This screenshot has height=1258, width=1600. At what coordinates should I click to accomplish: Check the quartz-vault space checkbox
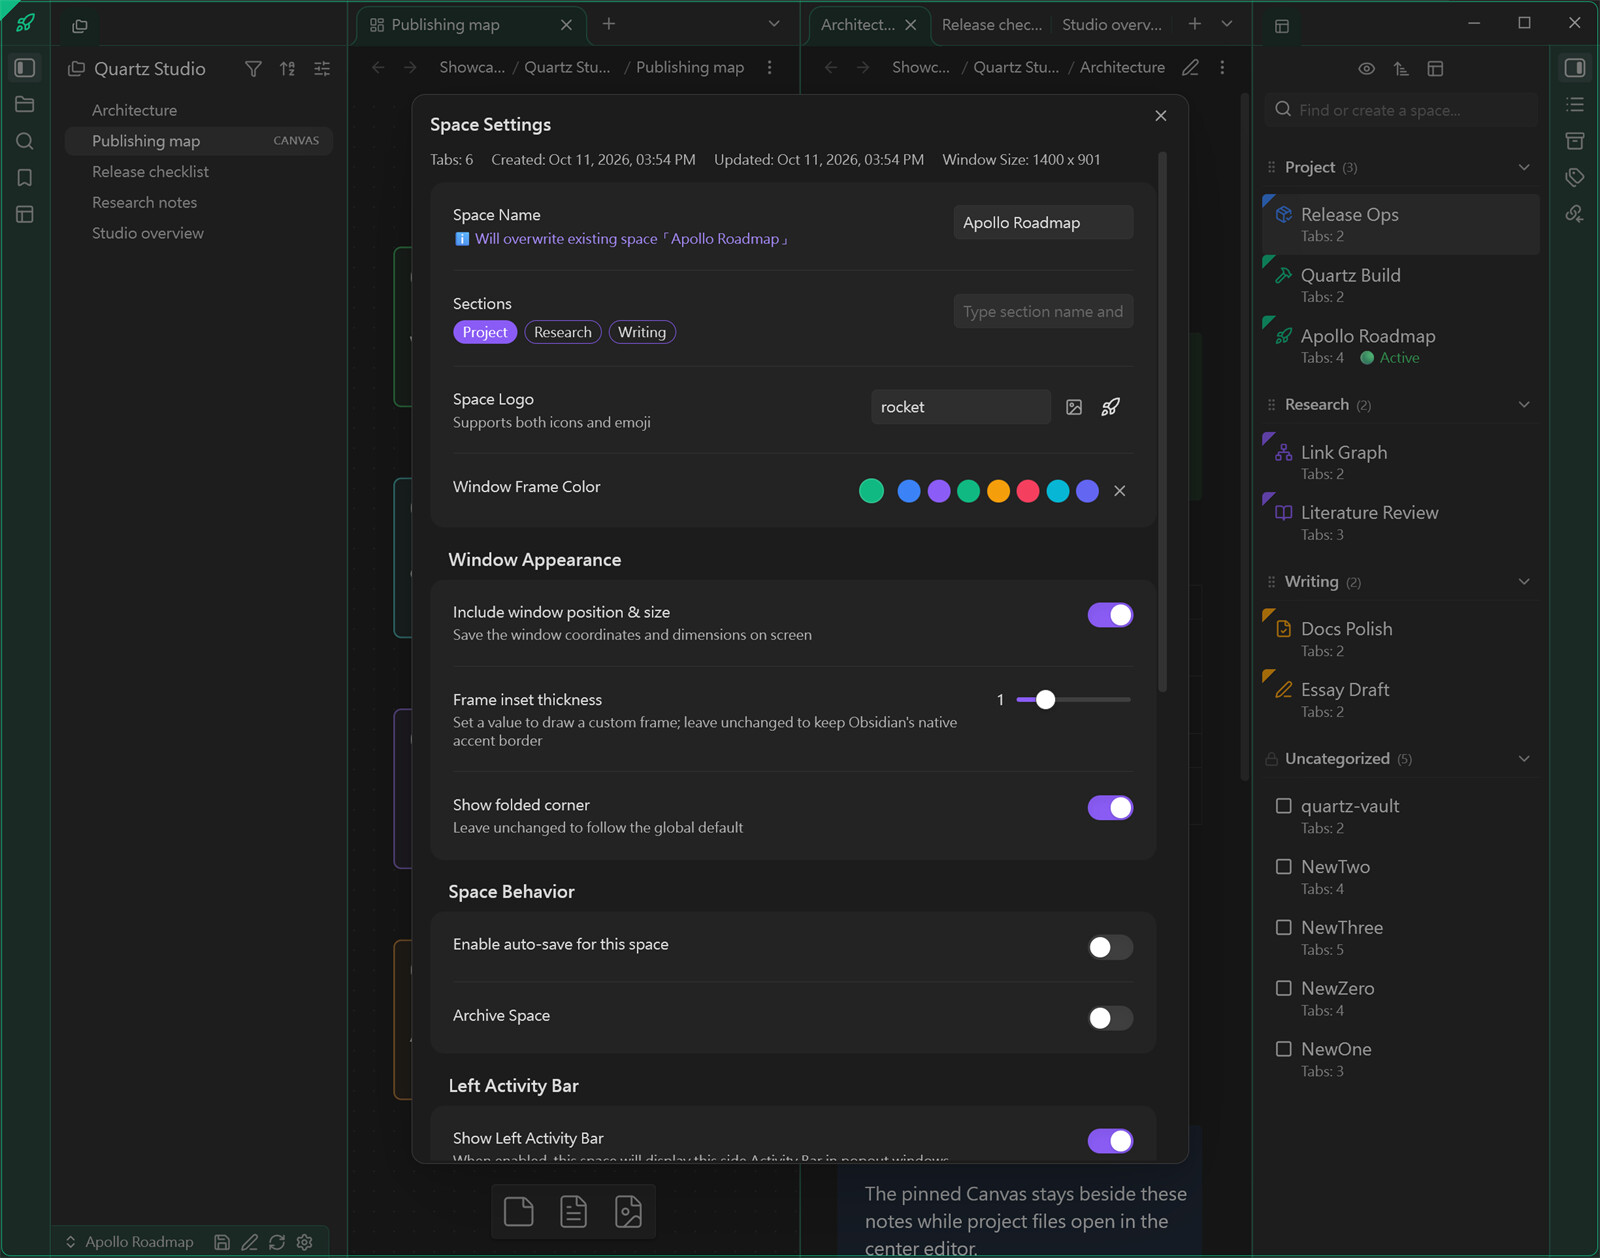[1284, 805]
